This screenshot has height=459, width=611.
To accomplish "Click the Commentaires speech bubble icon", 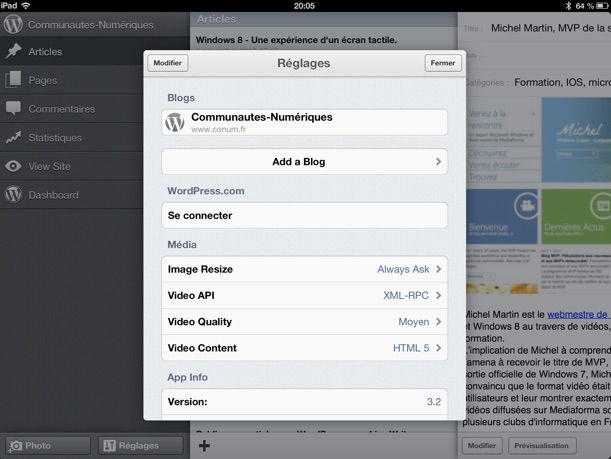I will pyautogui.click(x=13, y=108).
